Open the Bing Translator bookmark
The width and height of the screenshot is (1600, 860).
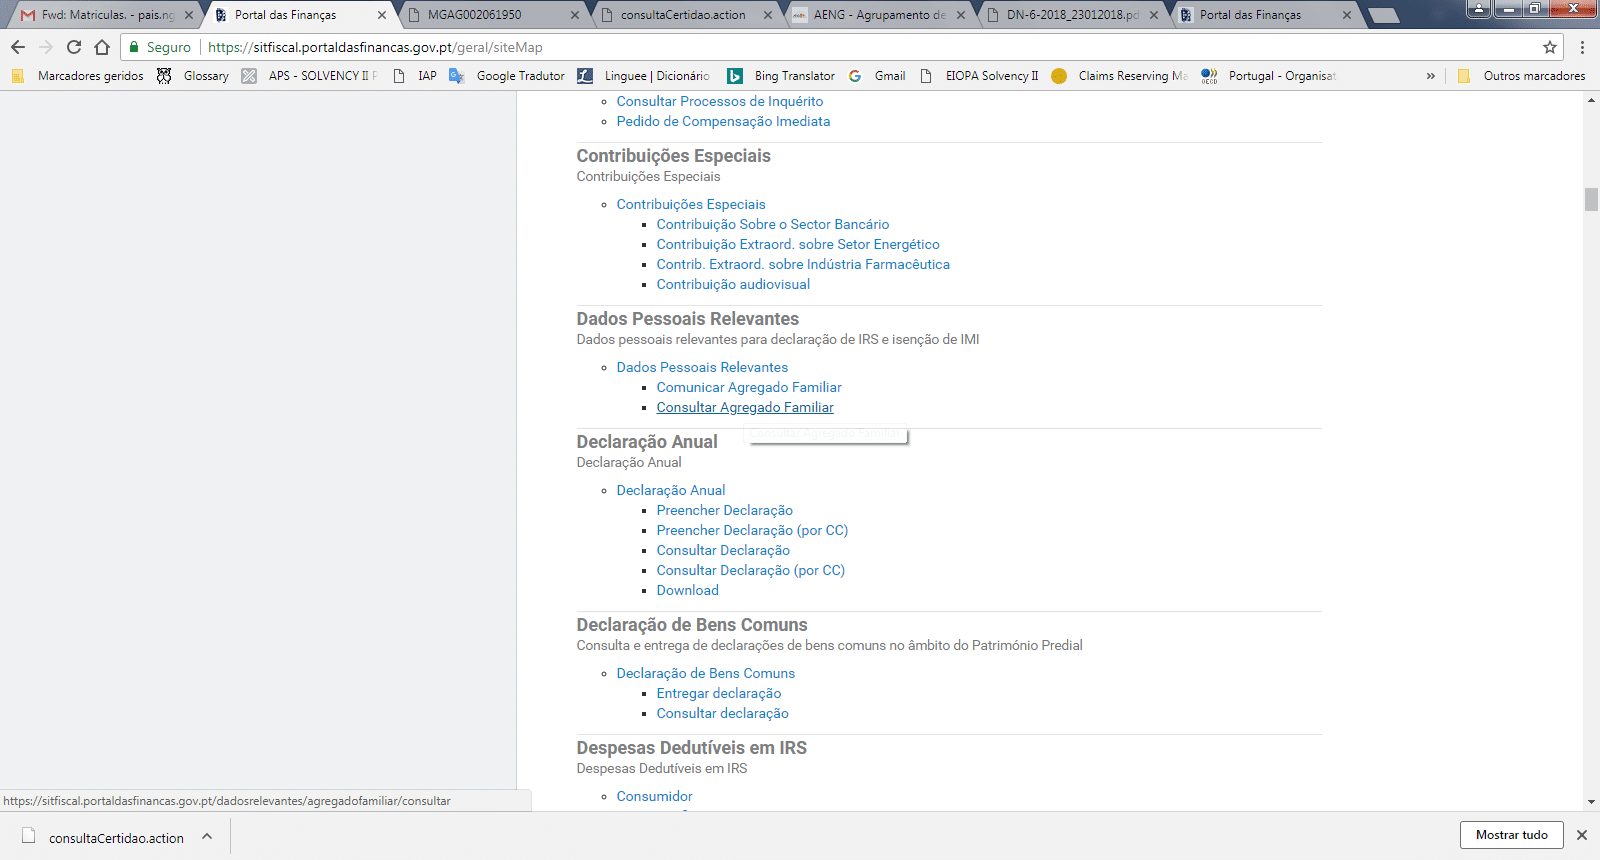pos(781,76)
